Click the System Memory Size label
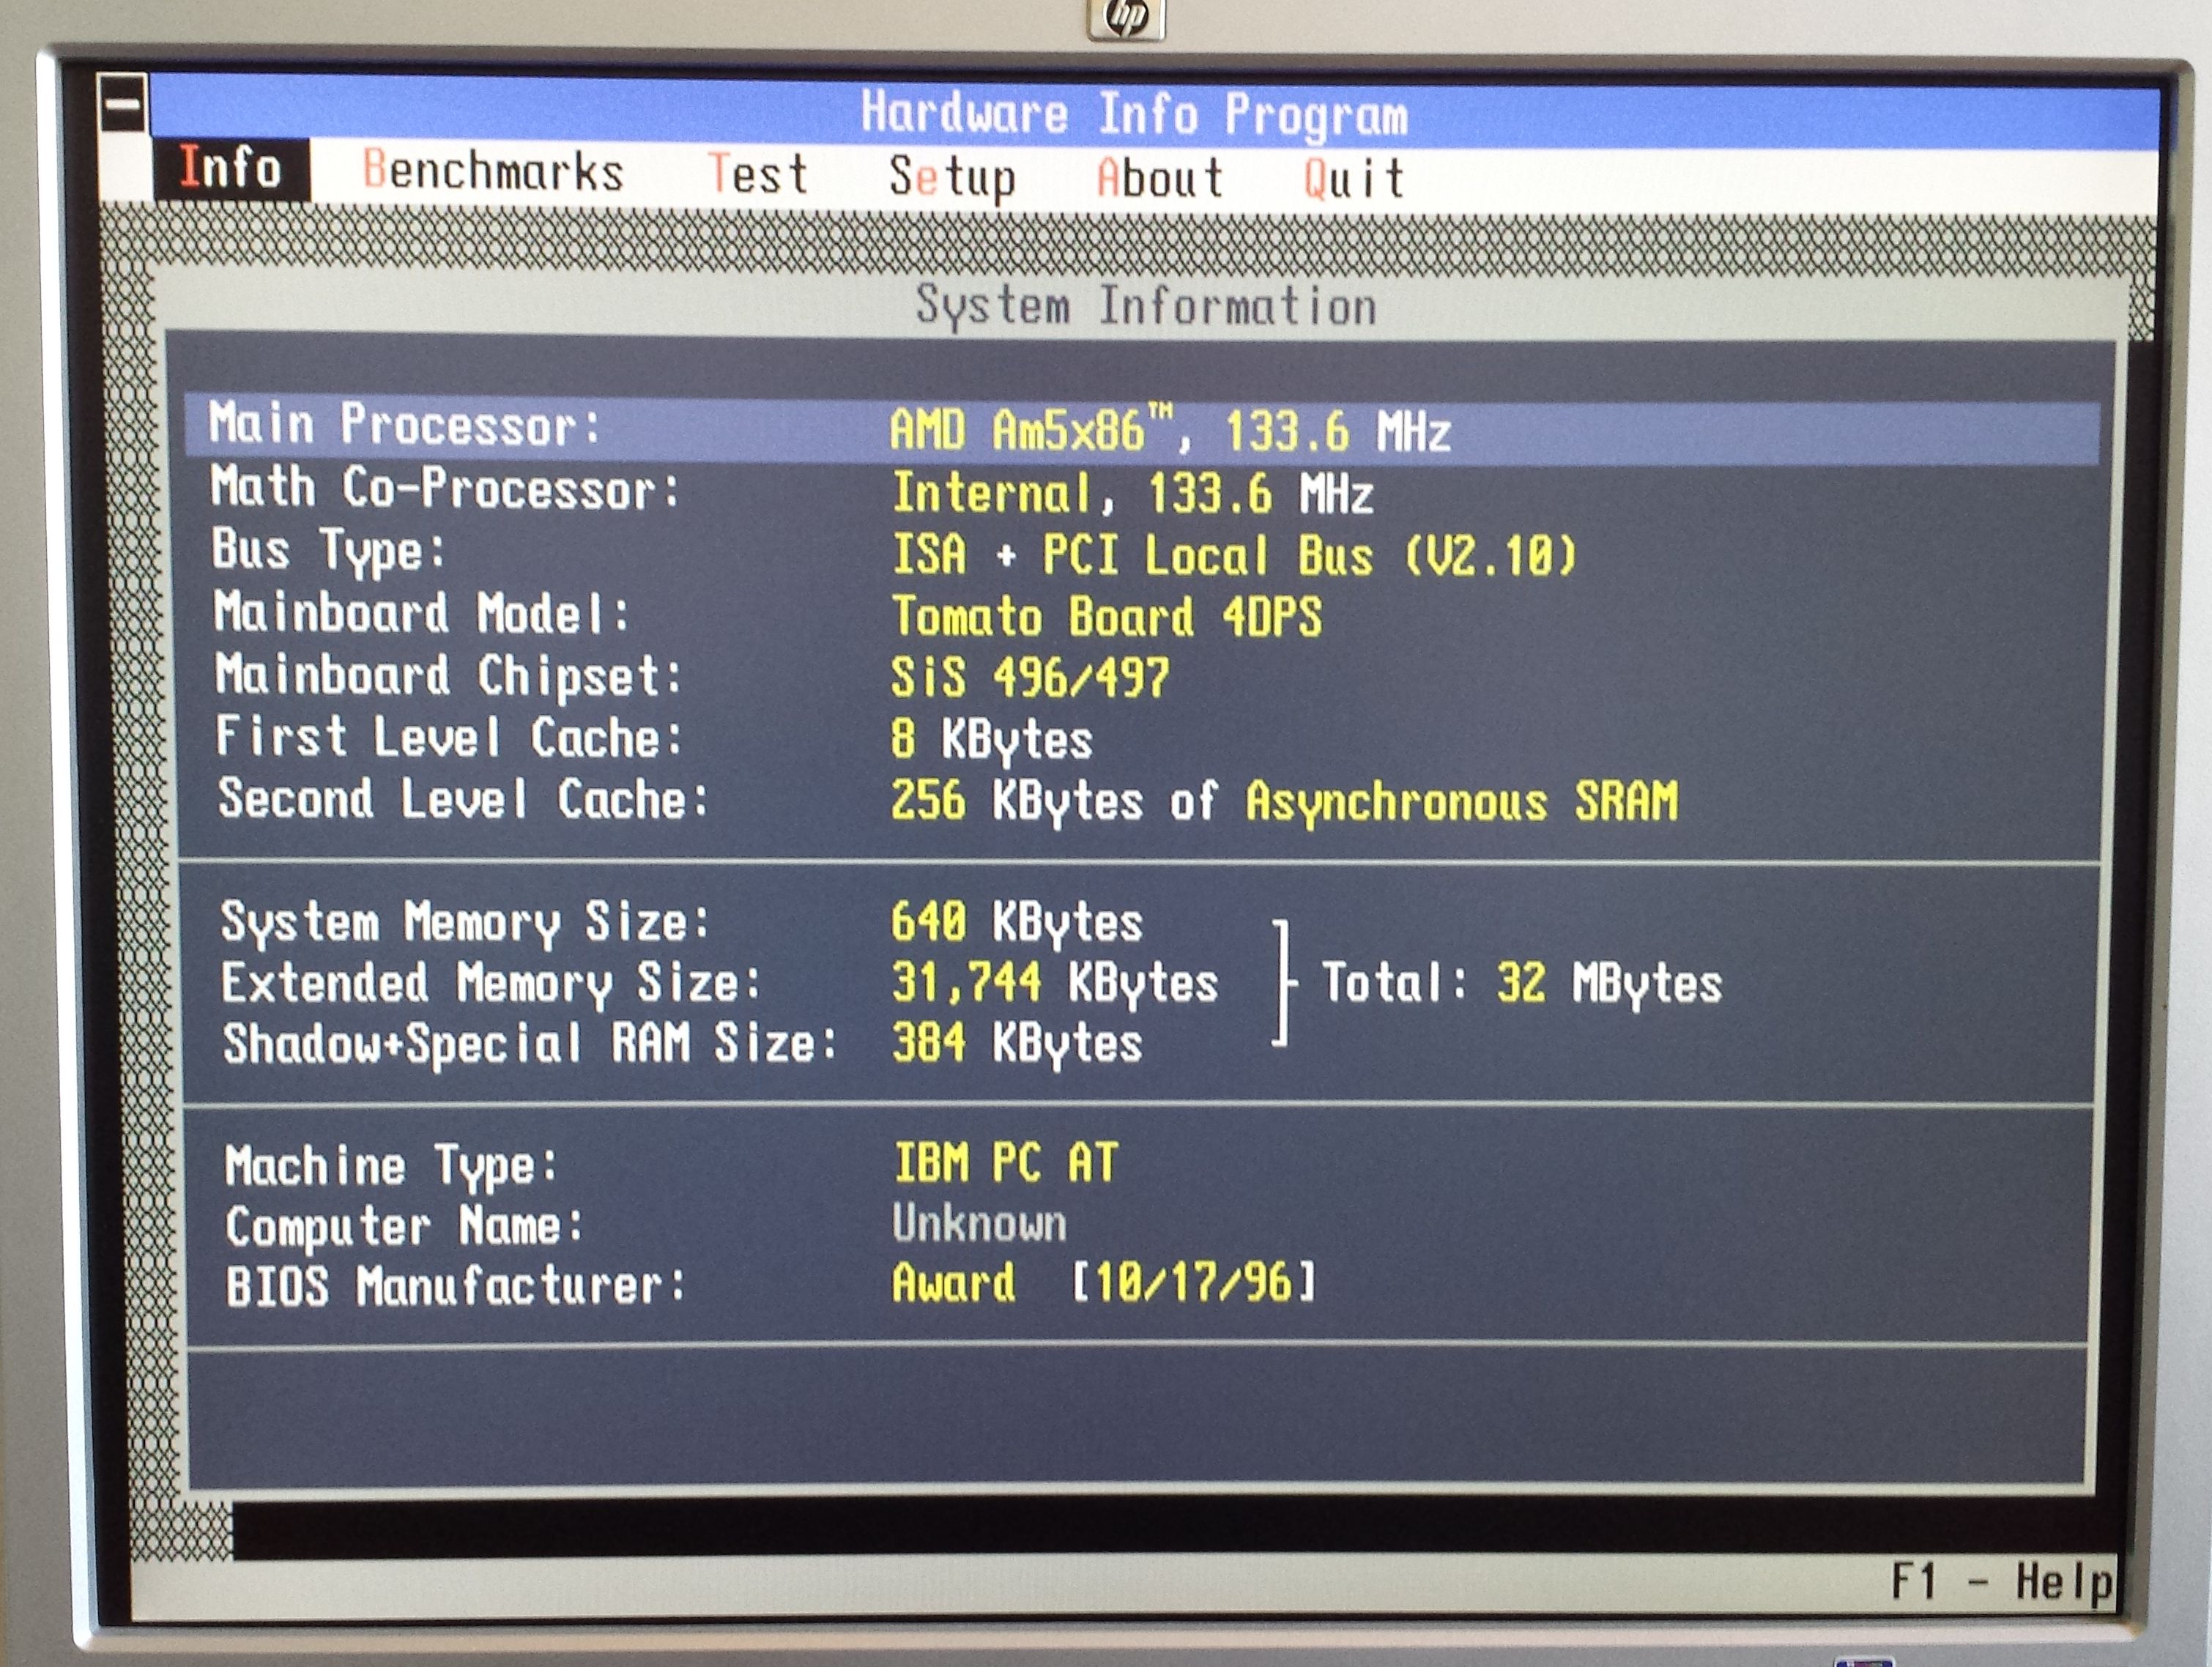This screenshot has height=1667, width=2212. point(465,921)
